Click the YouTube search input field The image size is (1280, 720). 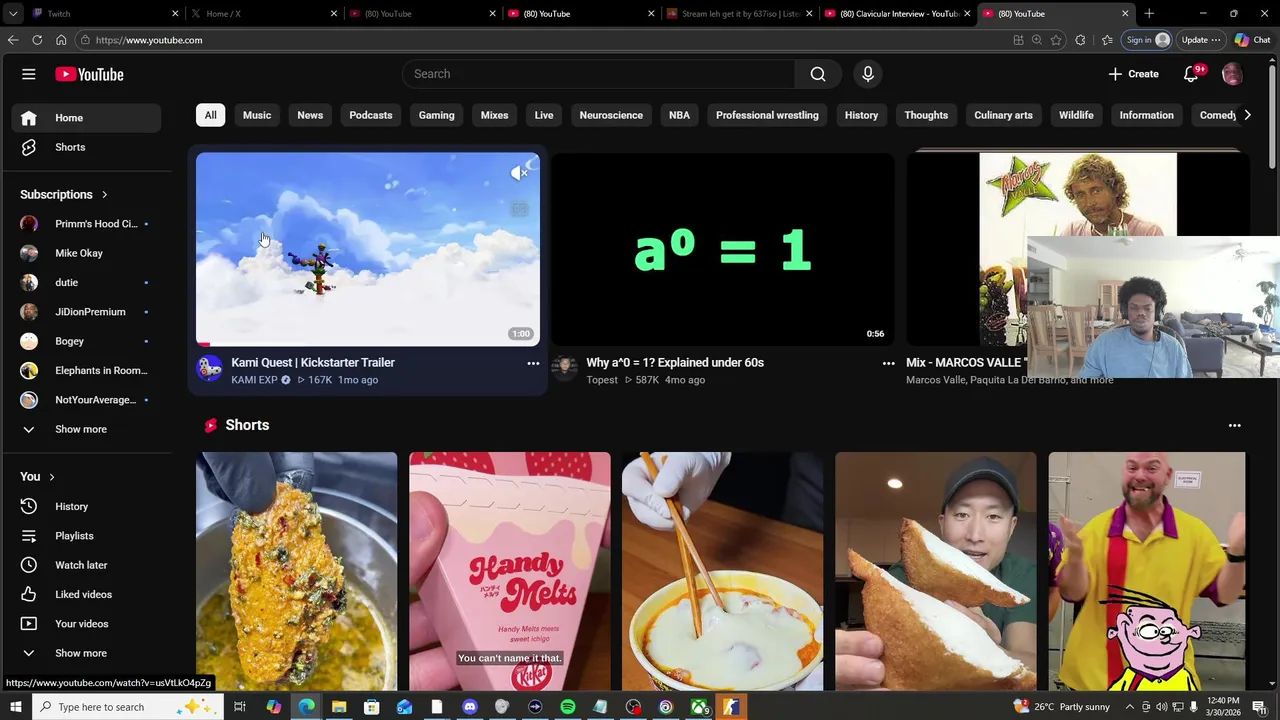[599, 74]
